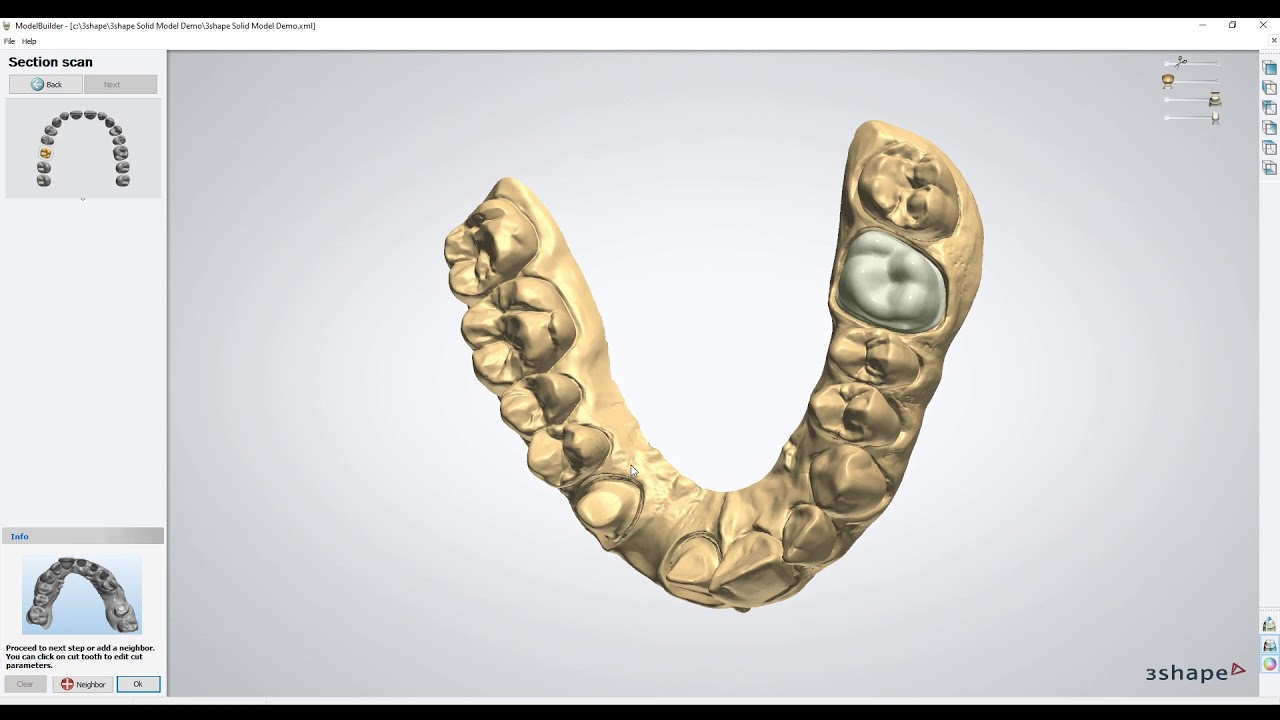Open the File menu

pyautogui.click(x=9, y=41)
